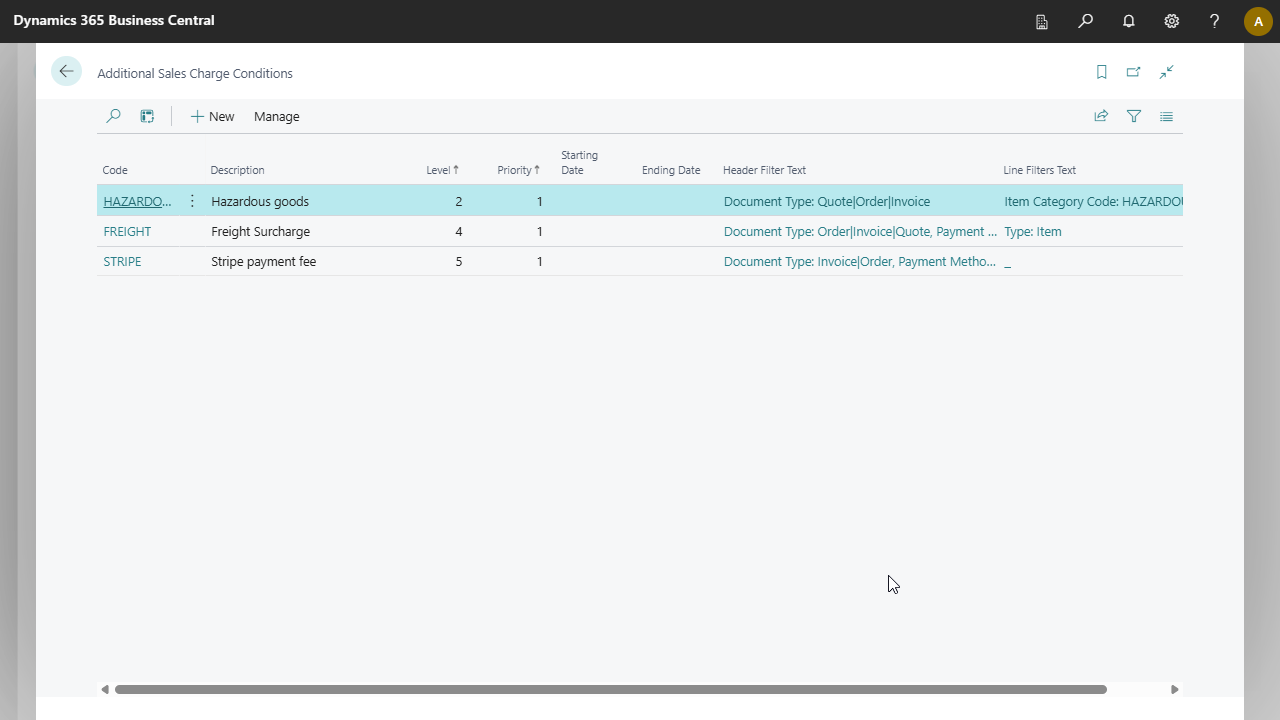Screen dimensions: 1280x720
Task: Open header filter of Hazardous goods row
Action: pyautogui.click(x=827, y=201)
